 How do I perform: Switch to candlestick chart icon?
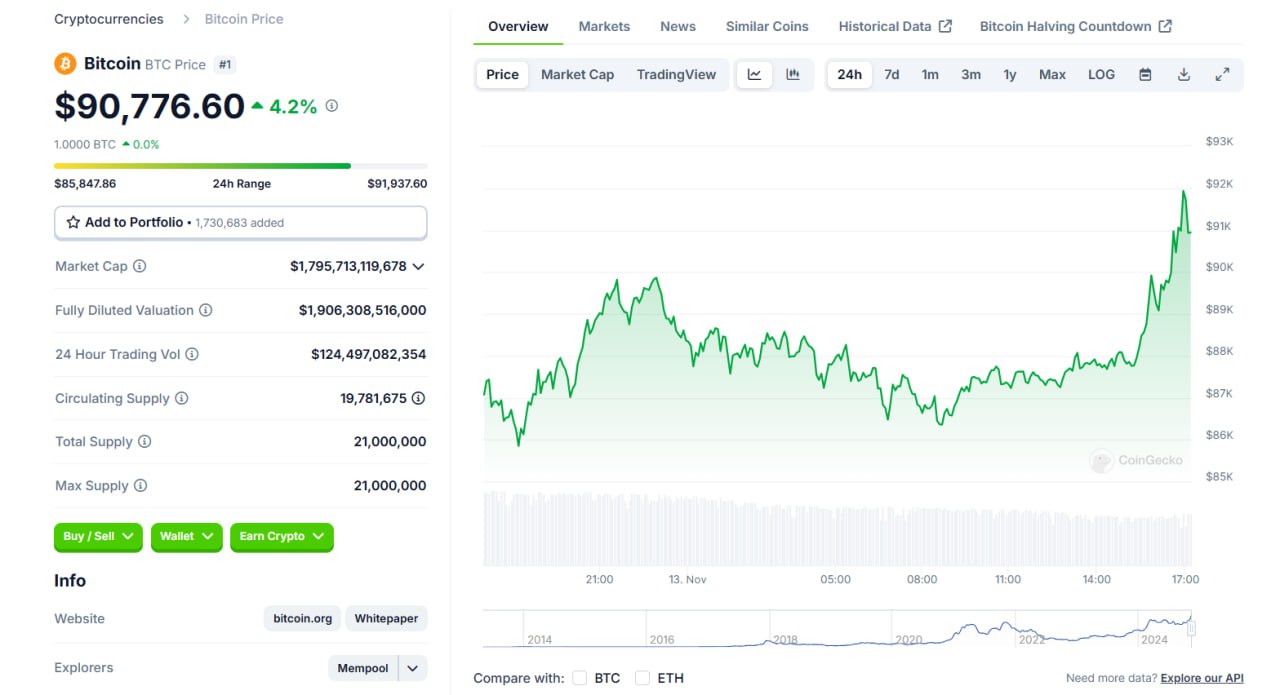pyautogui.click(x=793, y=75)
